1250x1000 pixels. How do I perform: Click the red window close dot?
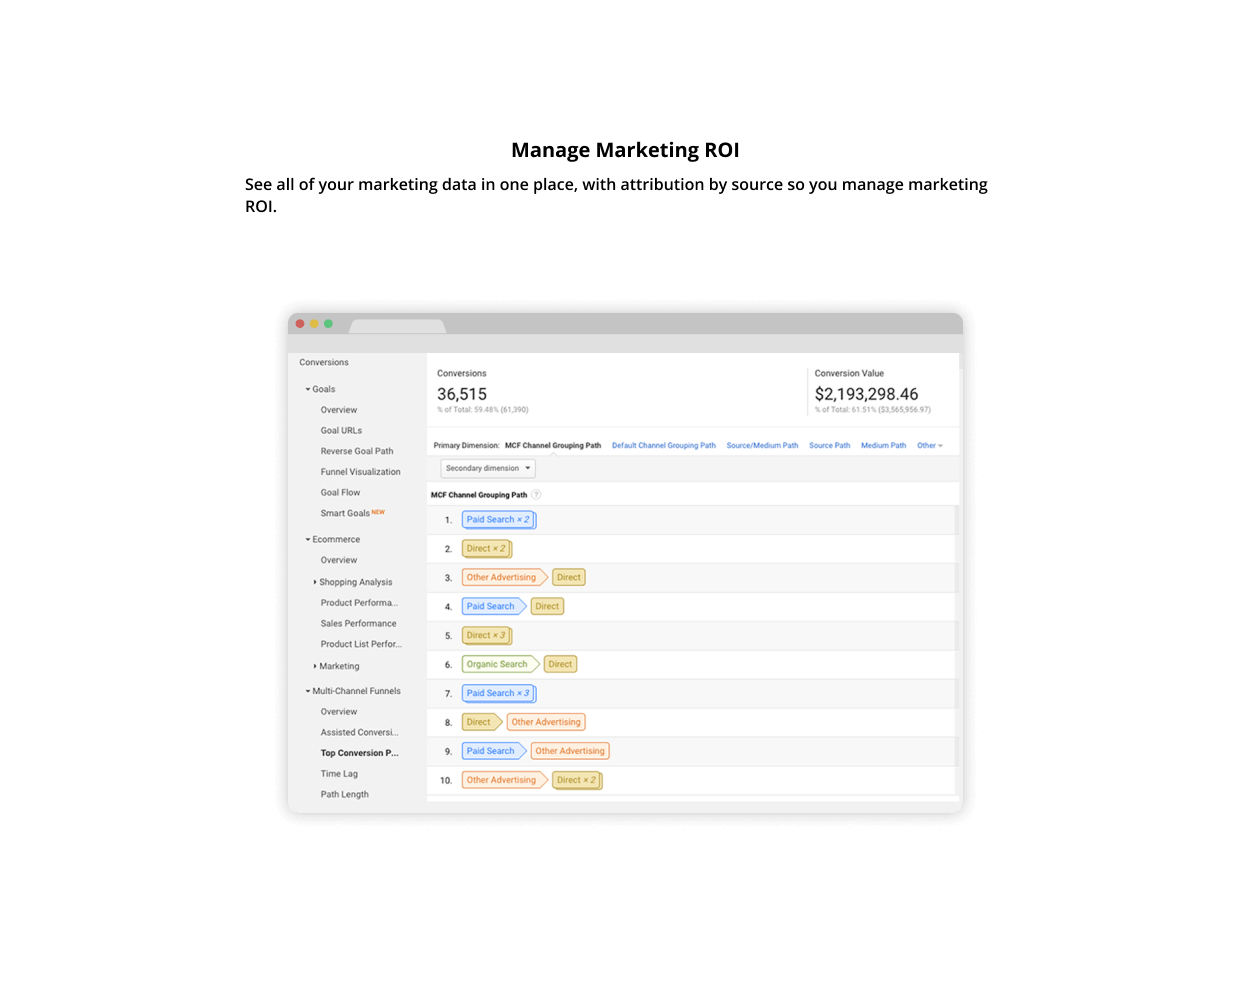[x=300, y=324]
